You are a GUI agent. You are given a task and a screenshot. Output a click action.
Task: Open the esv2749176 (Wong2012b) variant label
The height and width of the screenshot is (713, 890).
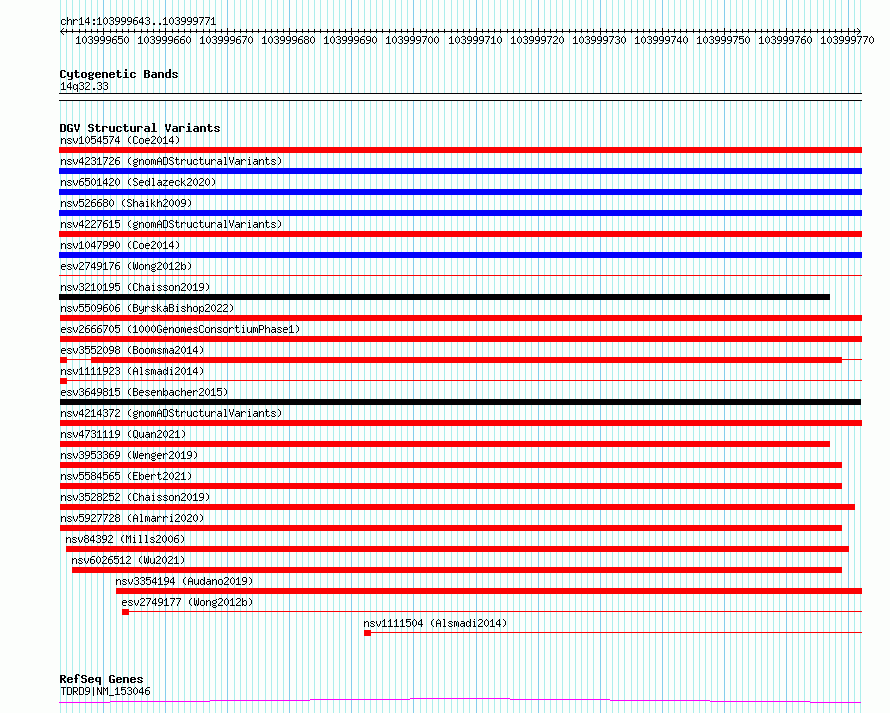[126, 266]
